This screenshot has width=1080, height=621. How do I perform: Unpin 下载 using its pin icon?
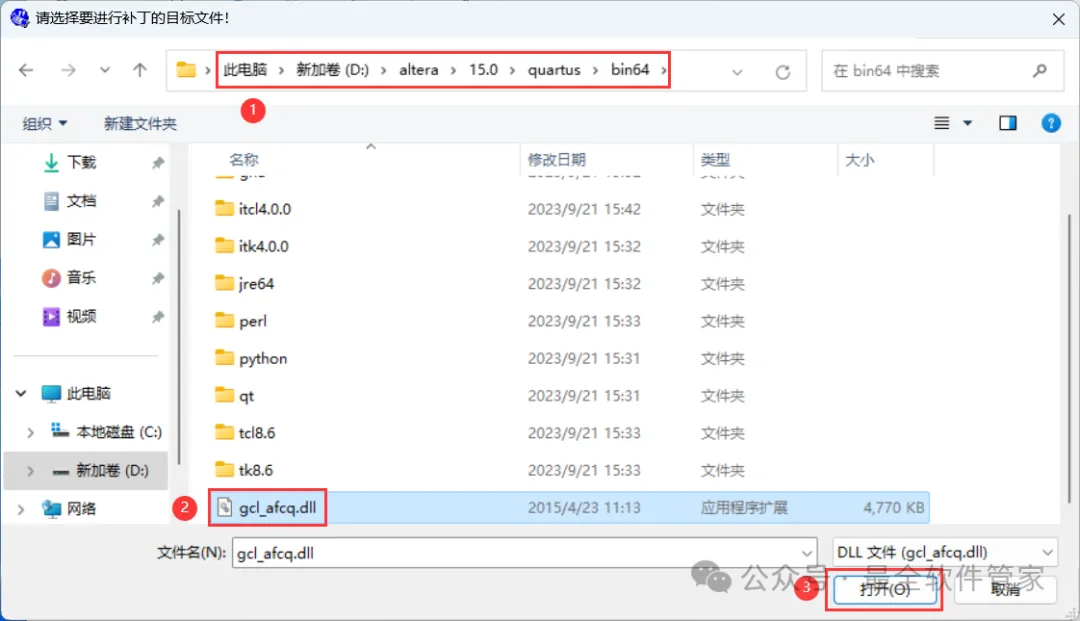click(x=158, y=162)
